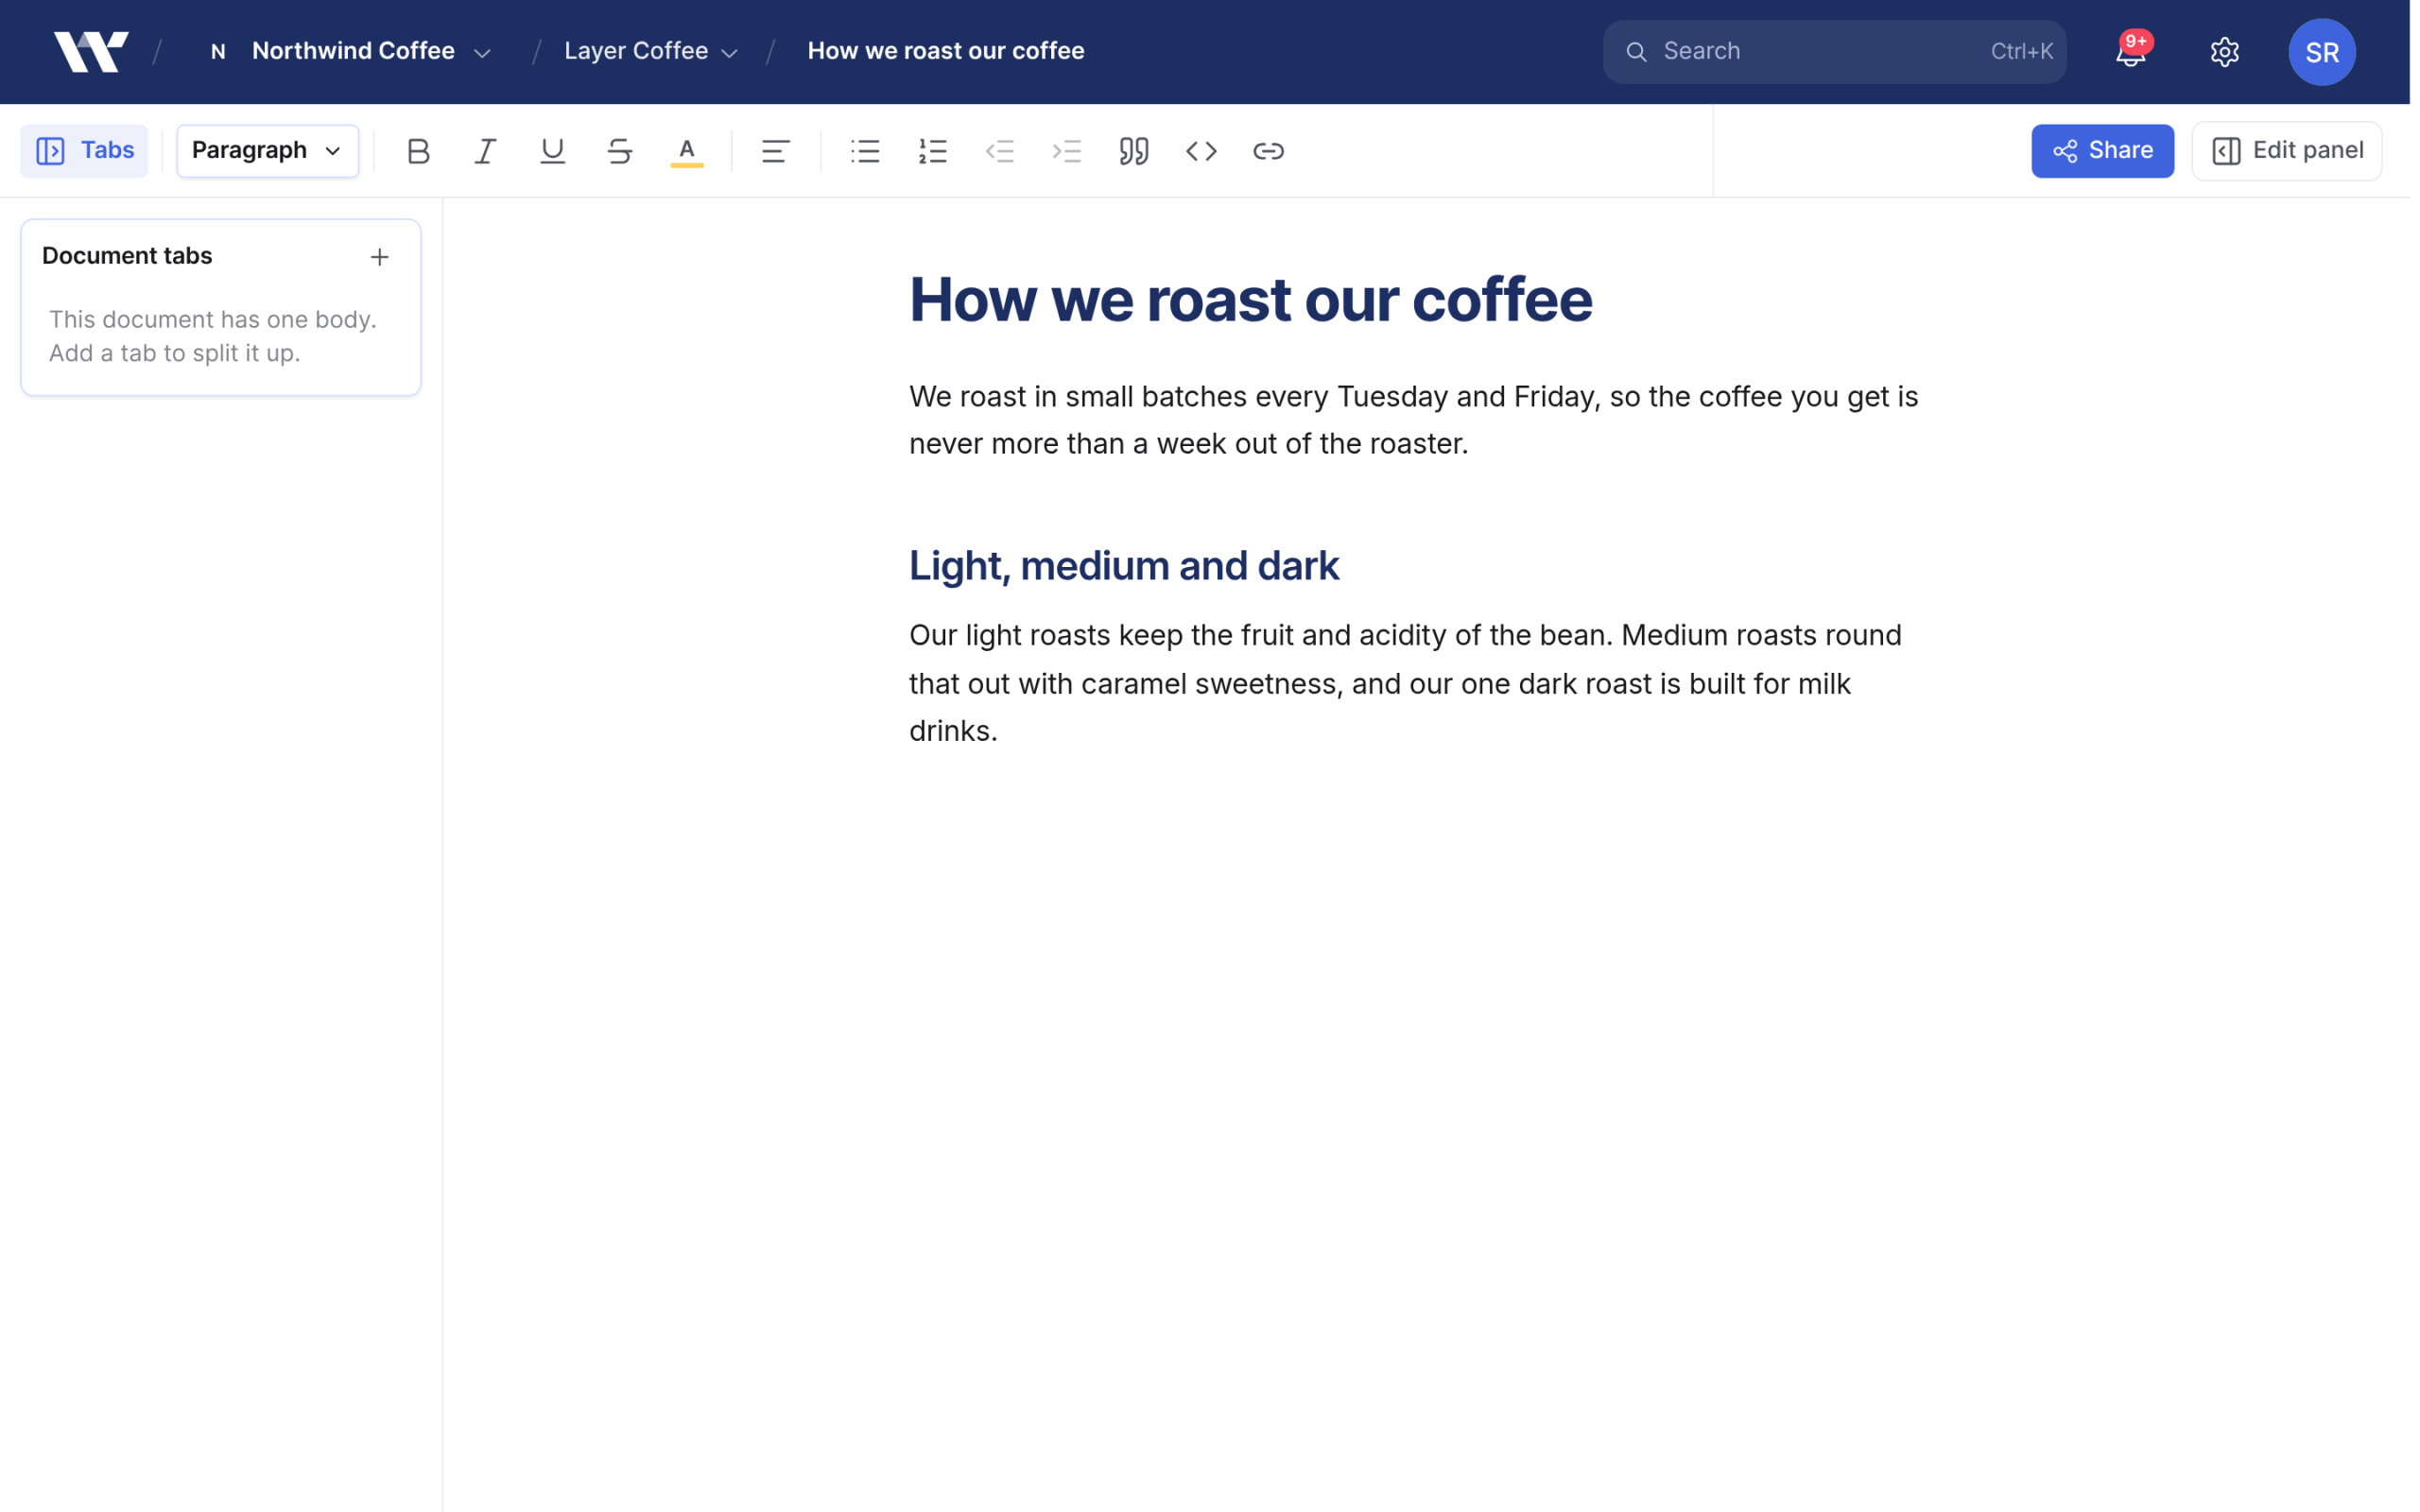Open the Paragraph style dropdown

268,151
